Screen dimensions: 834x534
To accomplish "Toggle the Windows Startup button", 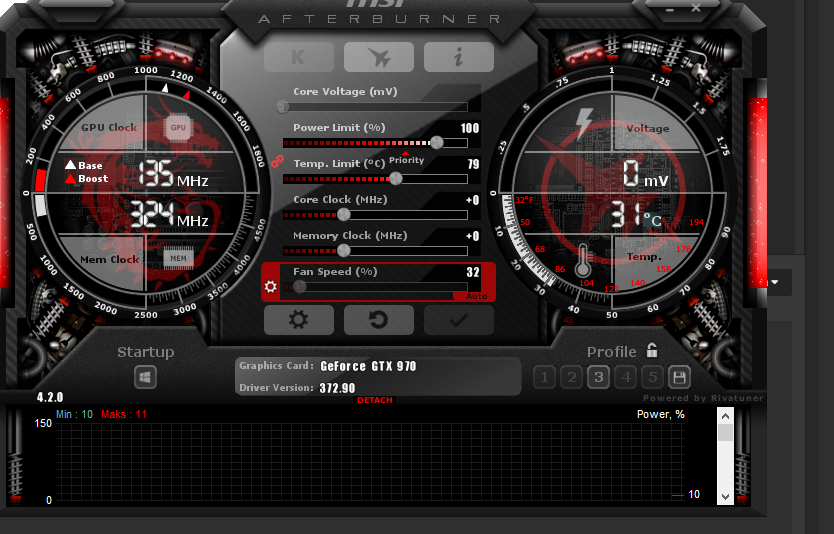I will point(145,378).
